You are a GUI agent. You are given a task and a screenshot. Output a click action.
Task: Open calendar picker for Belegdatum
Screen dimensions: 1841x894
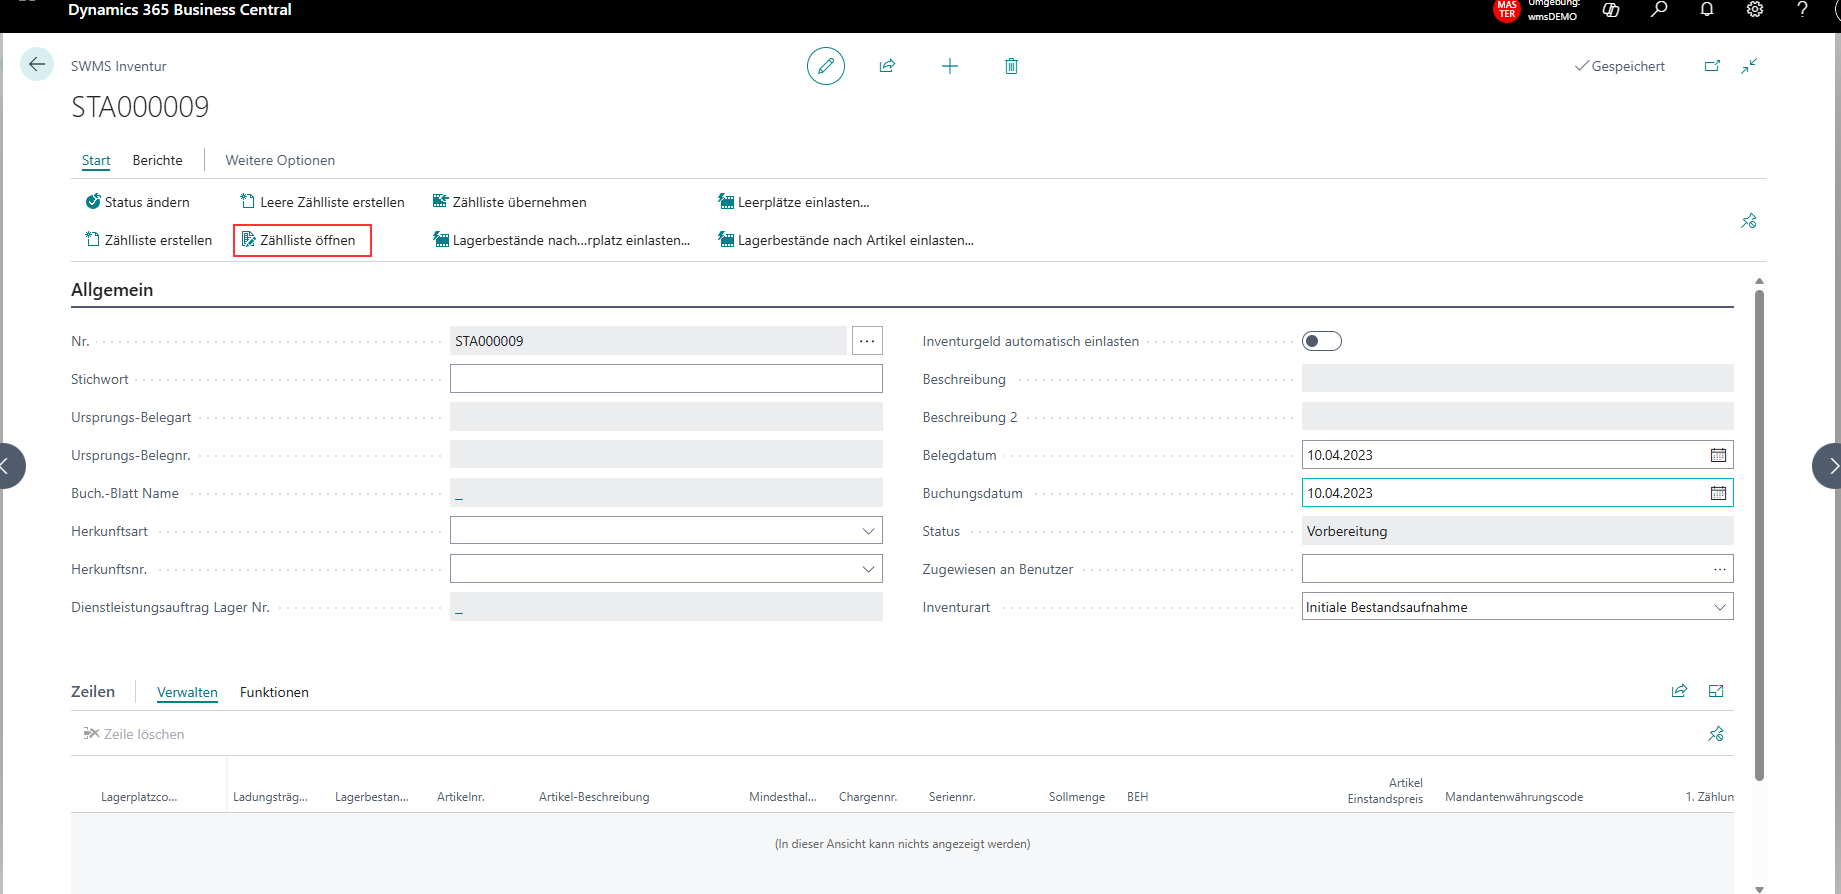tap(1718, 455)
